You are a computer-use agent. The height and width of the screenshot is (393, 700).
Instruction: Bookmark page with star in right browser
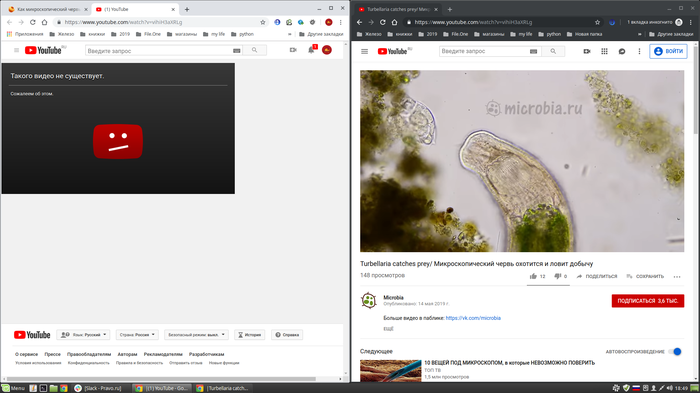pyautogui.click(x=597, y=22)
